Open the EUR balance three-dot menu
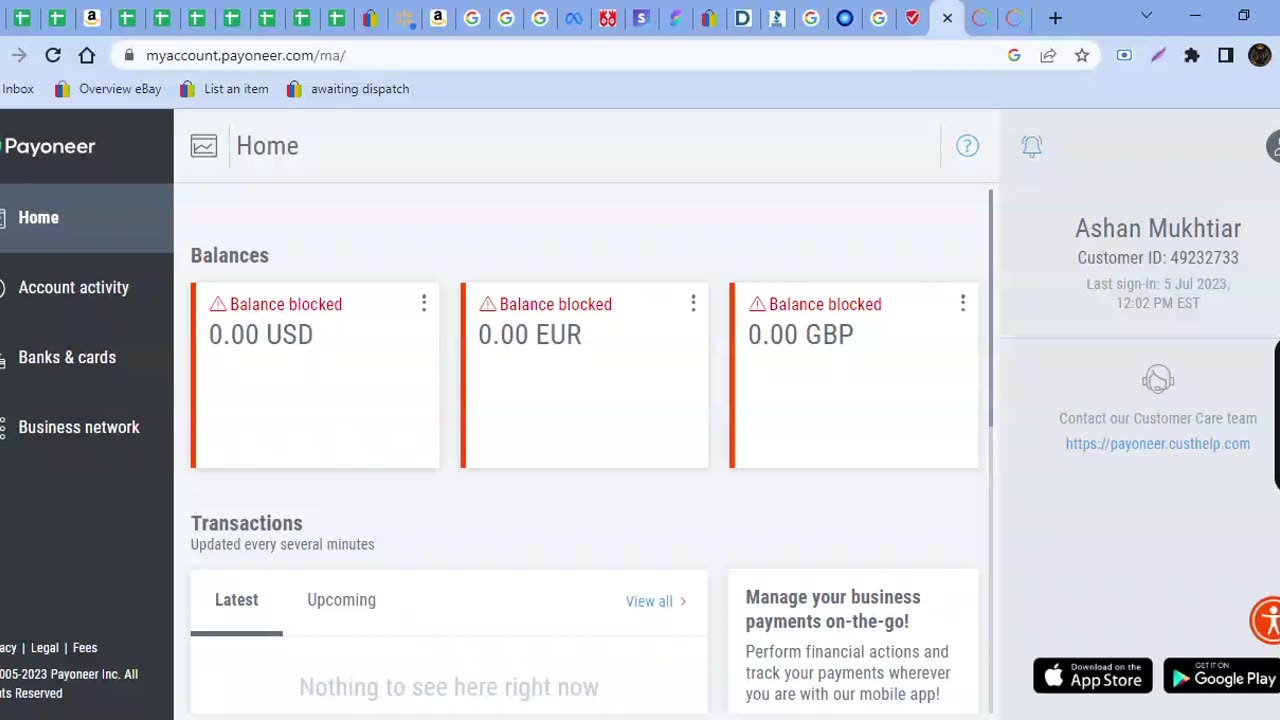 pyautogui.click(x=693, y=303)
